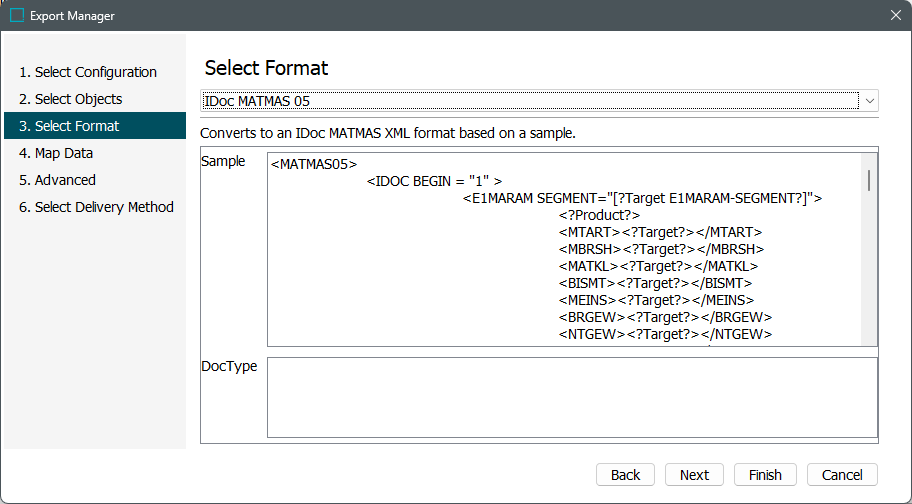Go to step 1 Select Configuration
This screenshot has height=504, width=912.
88,72
